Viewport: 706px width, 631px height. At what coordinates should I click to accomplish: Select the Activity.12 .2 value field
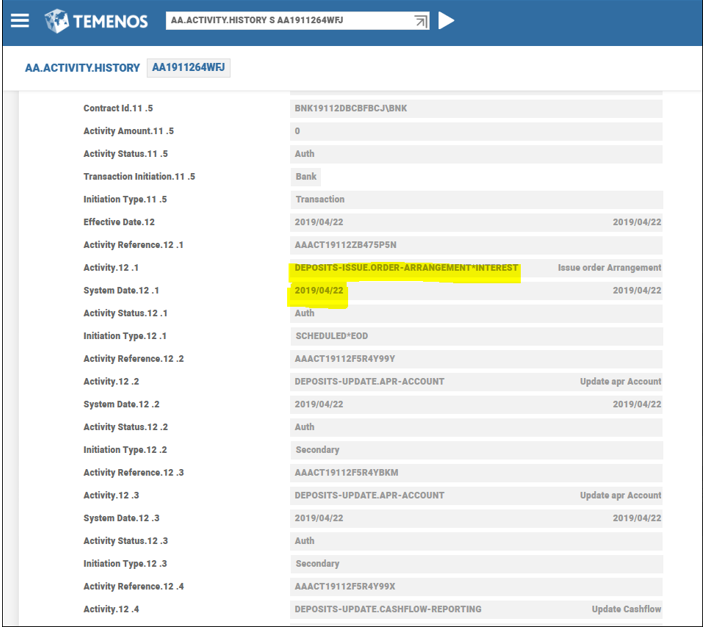click(x=475, y=382)
